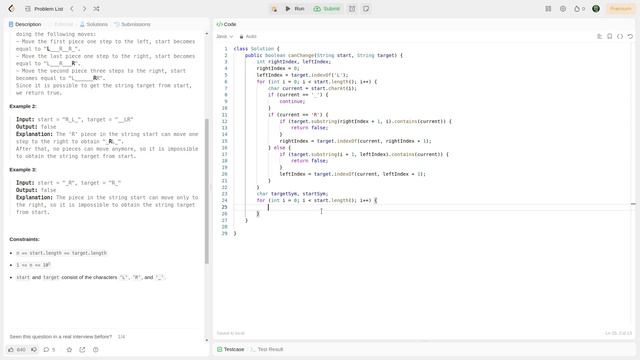Click the debugger icon left of Run
Viewport: 640px width, 360px height.
point(274,9)
